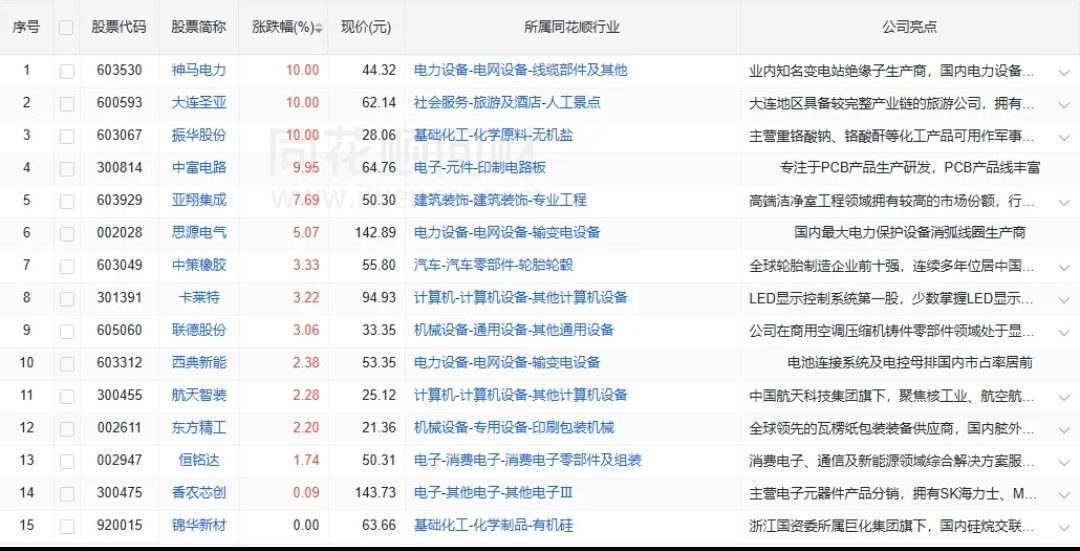Expand chevron in 锦华新材 row

[1063, 526]
